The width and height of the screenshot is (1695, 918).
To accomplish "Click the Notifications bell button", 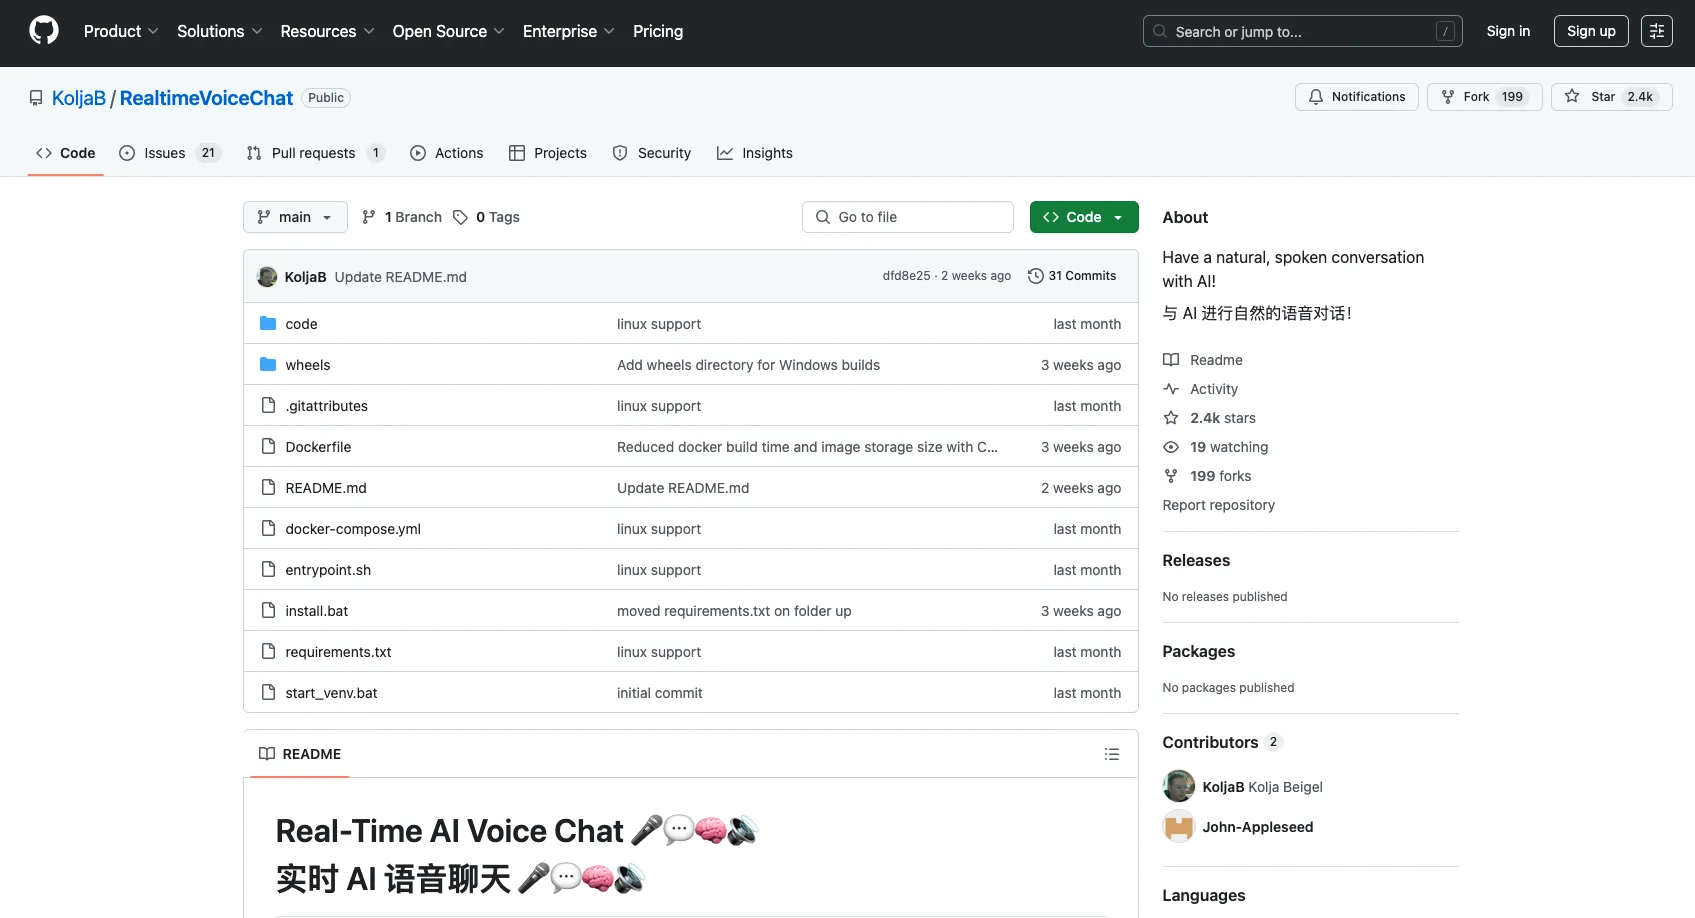I will pos(1357,97).
